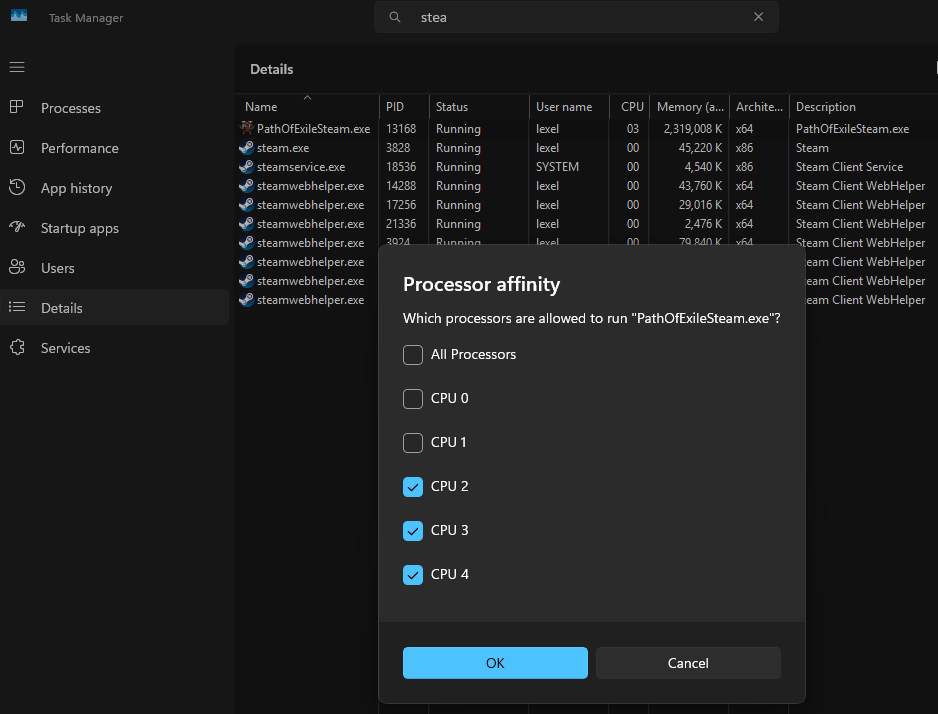Screen dimensions: 938x714
Task: Click memory value 29,016 K
Action: click(700, 205)
